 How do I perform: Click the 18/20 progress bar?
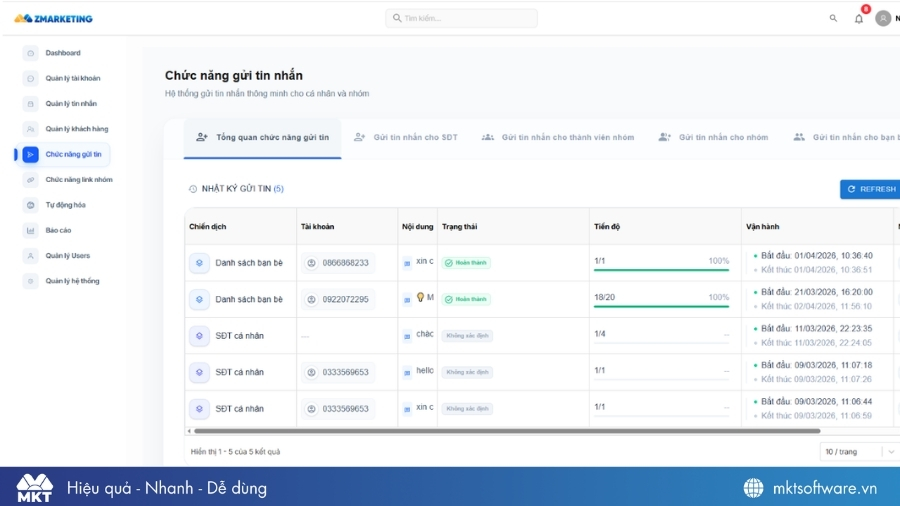(x=661, y=306)
